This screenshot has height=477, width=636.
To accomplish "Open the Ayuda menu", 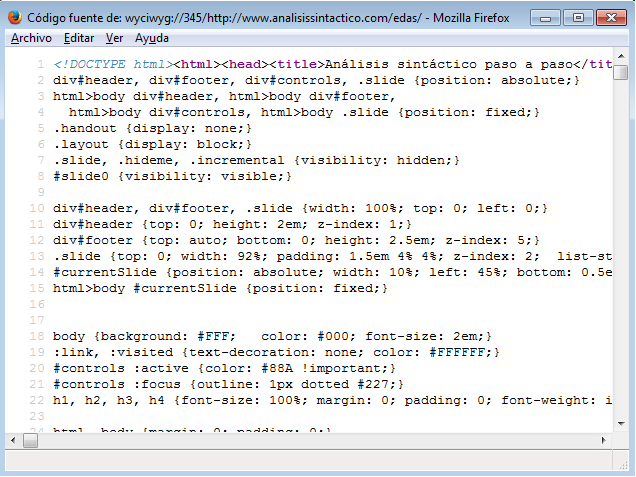I will tap(151, 38).
